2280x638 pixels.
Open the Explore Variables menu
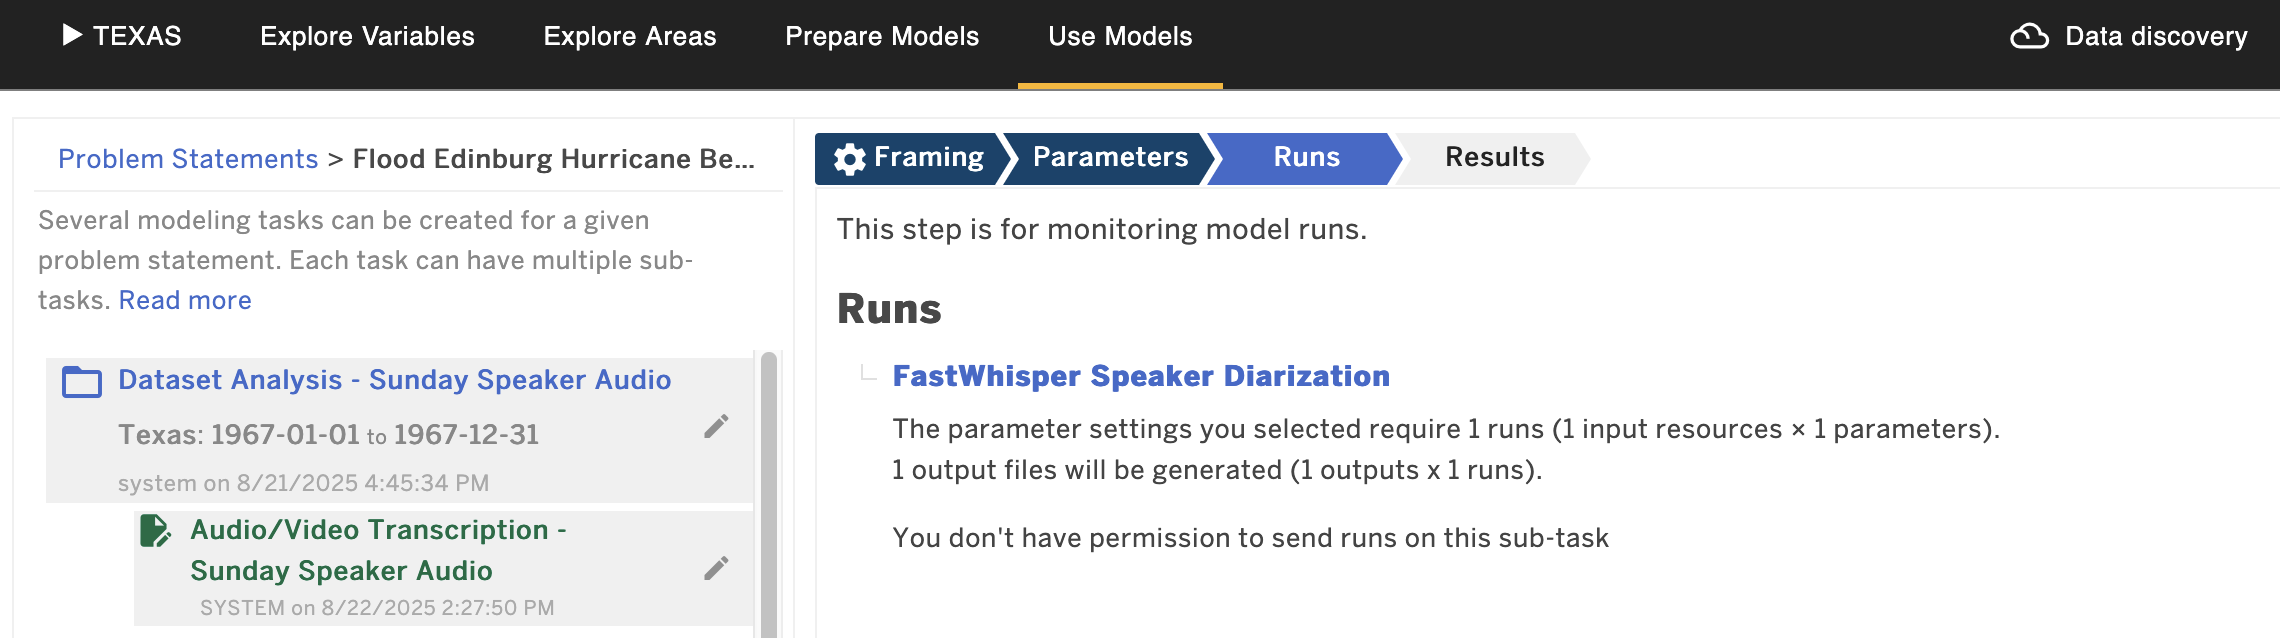[x=367, y=37]
